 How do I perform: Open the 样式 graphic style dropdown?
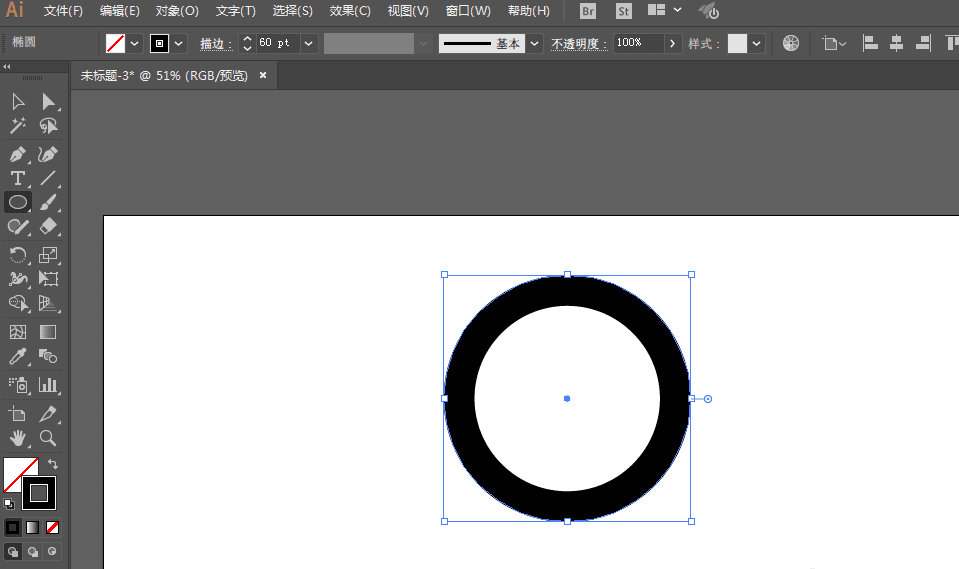(x=756, y=44)
